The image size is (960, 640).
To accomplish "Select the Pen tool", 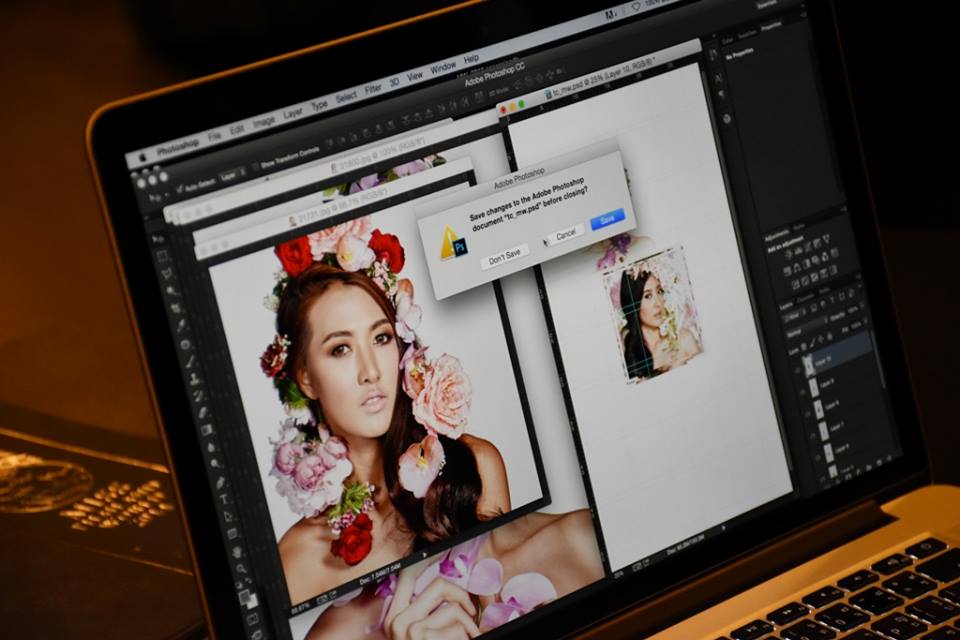I will pyautogui.click(x=220, y=483).
